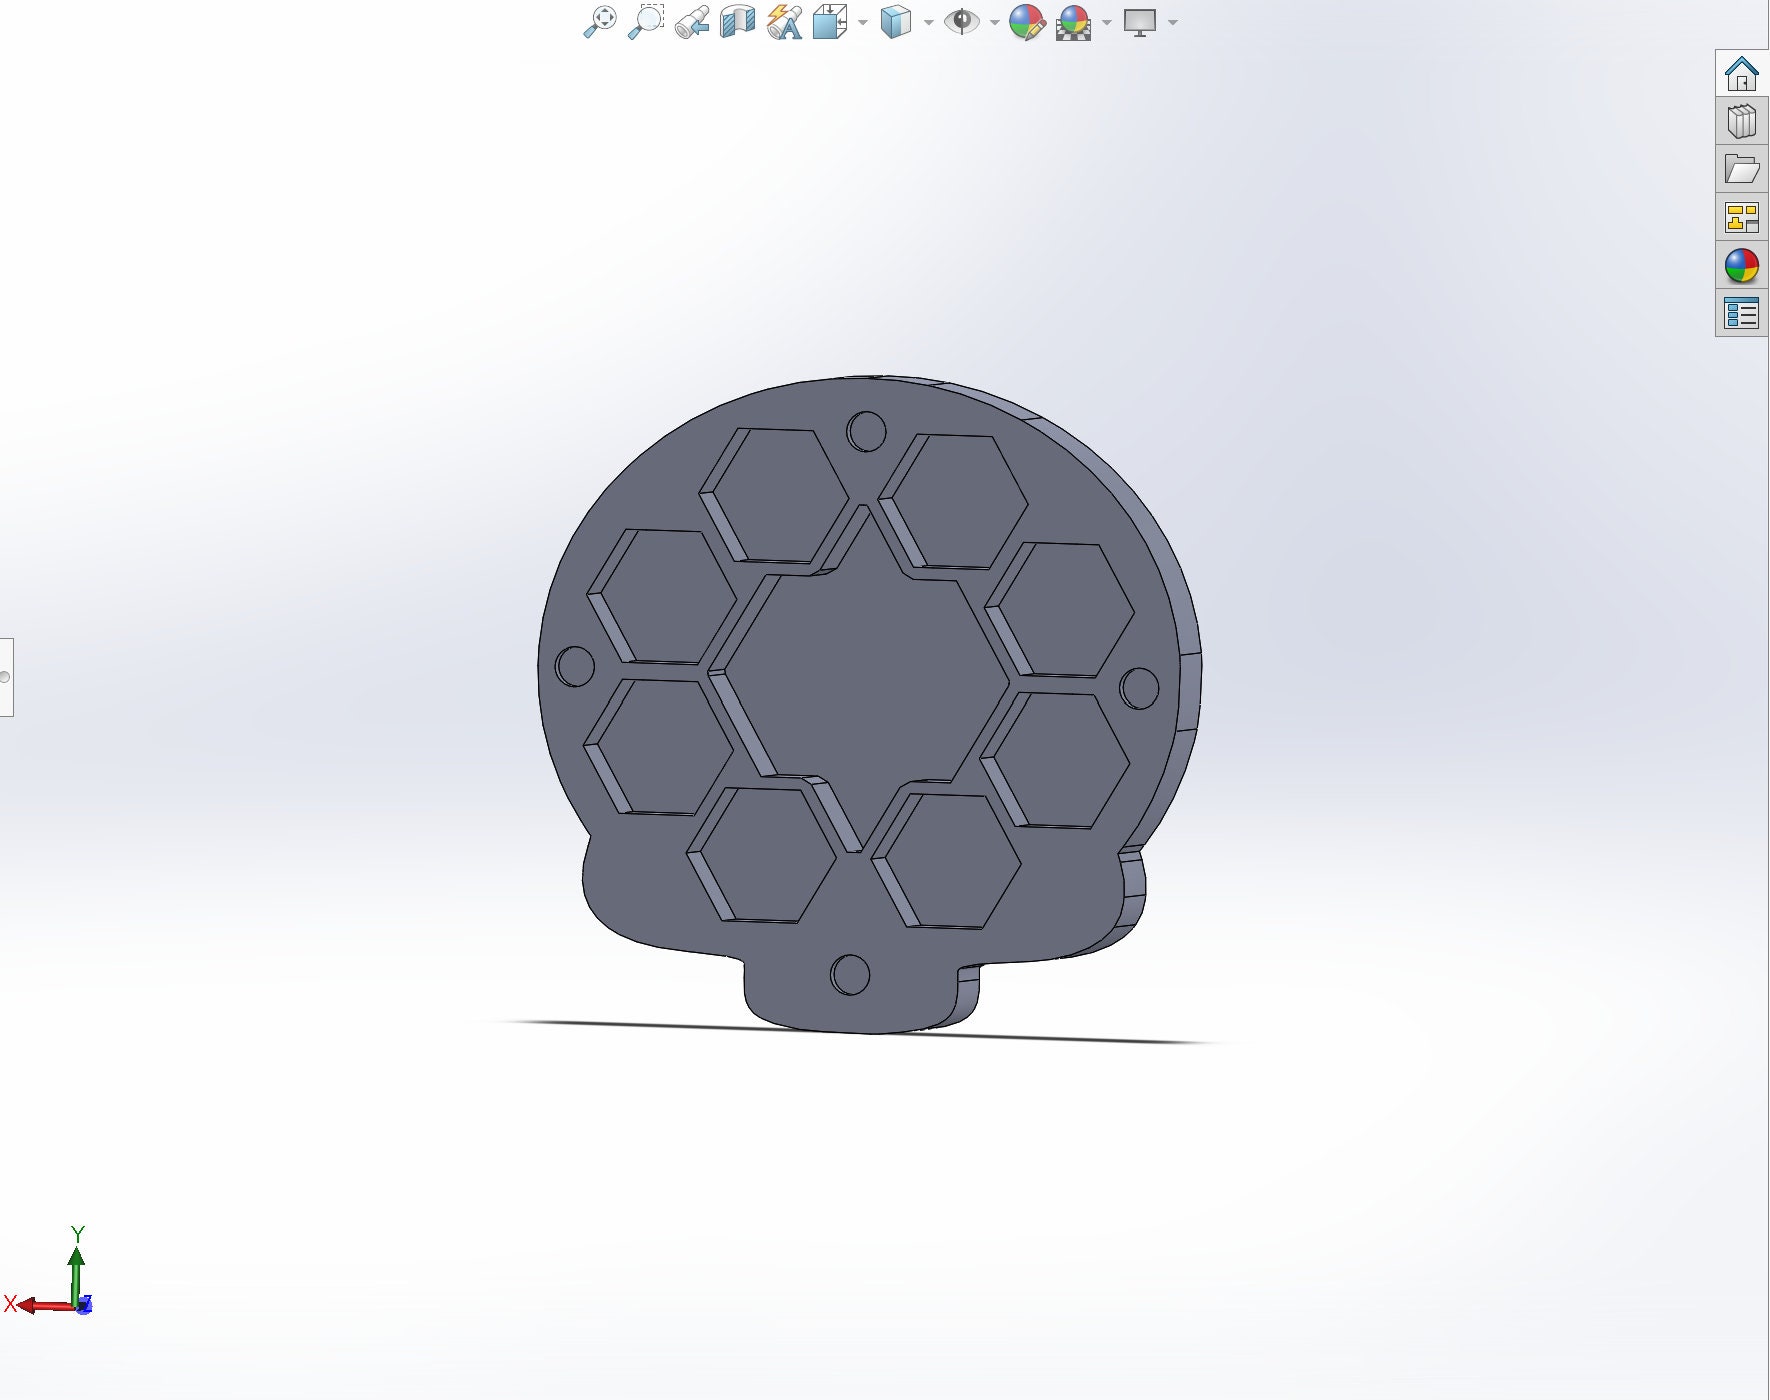
Task: Activate the Section View tool
Action: click(x=737, y=22)
